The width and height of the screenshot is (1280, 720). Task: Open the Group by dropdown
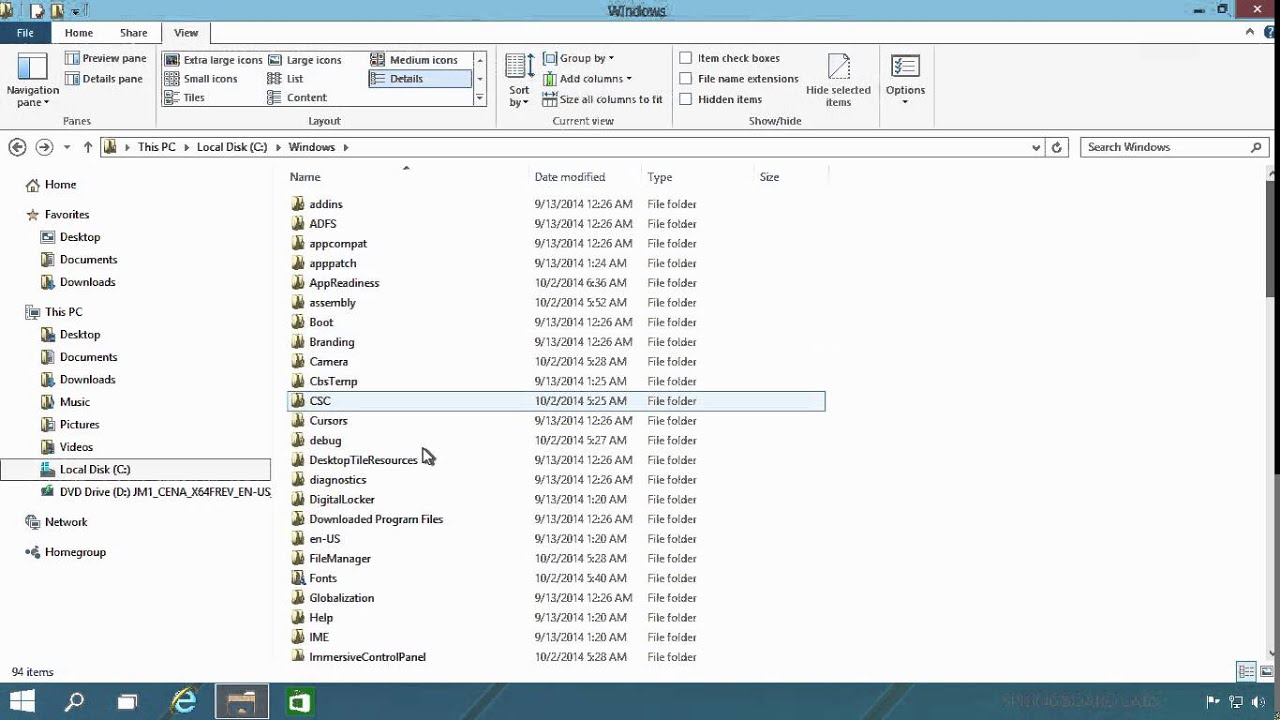click(x=579, y=58)
